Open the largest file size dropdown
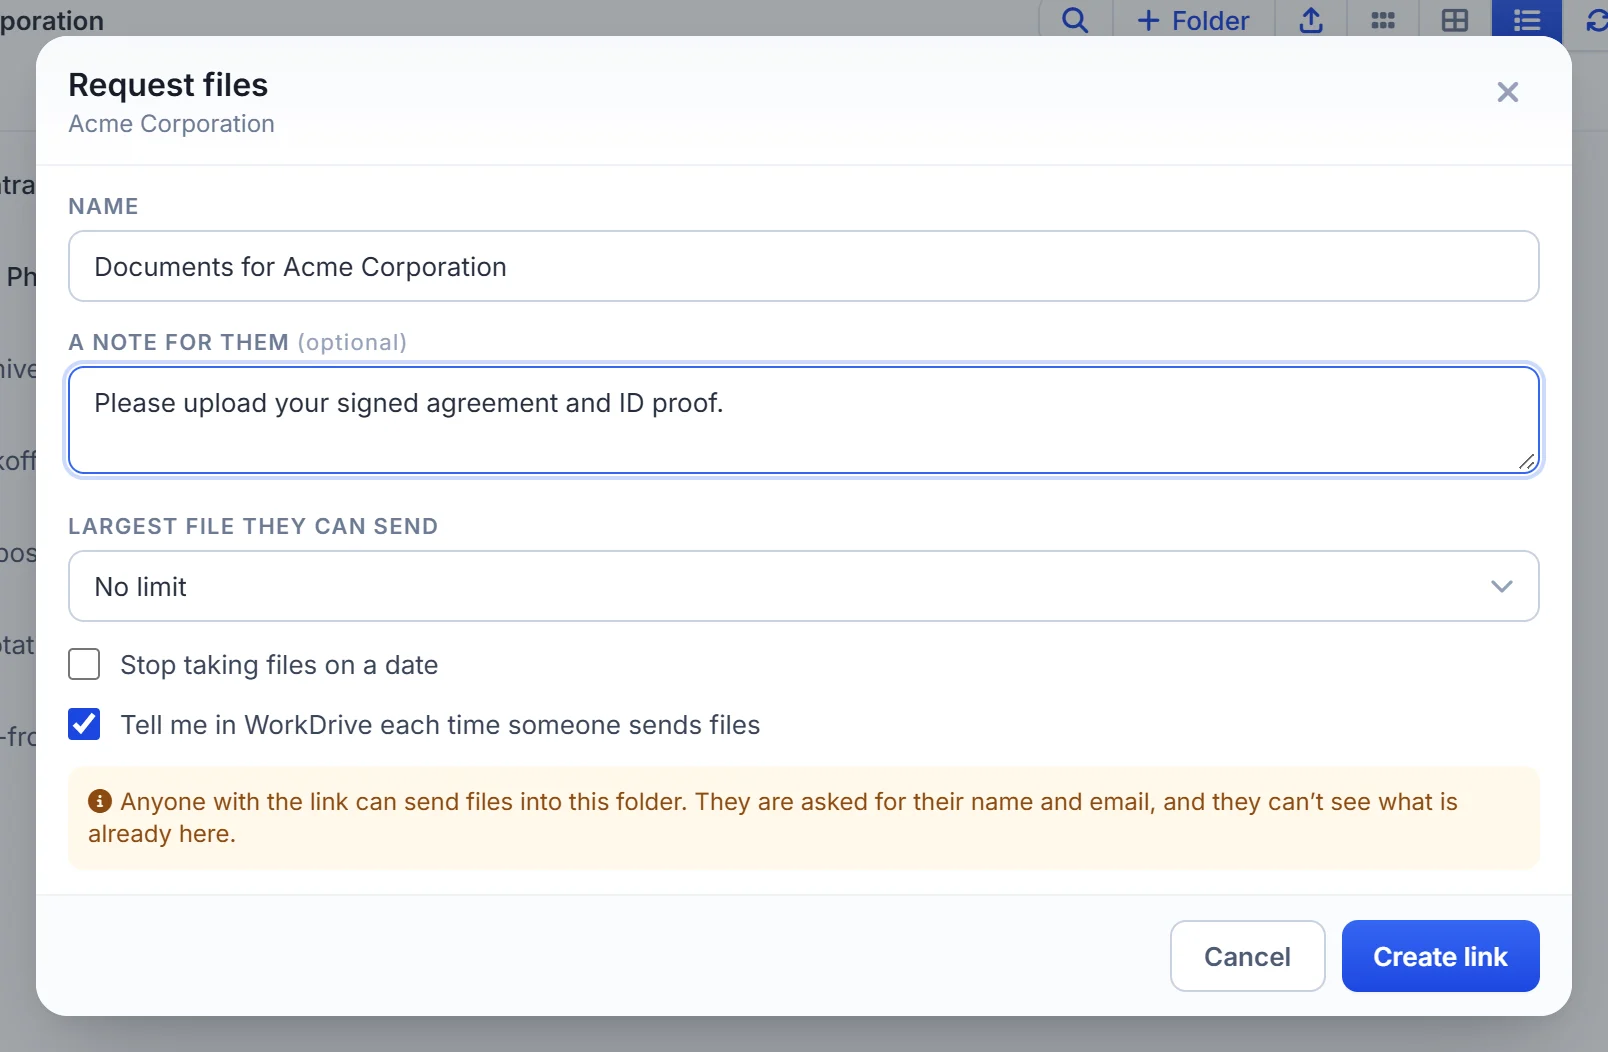The image size is (1608, 1052). pos(804,586)
